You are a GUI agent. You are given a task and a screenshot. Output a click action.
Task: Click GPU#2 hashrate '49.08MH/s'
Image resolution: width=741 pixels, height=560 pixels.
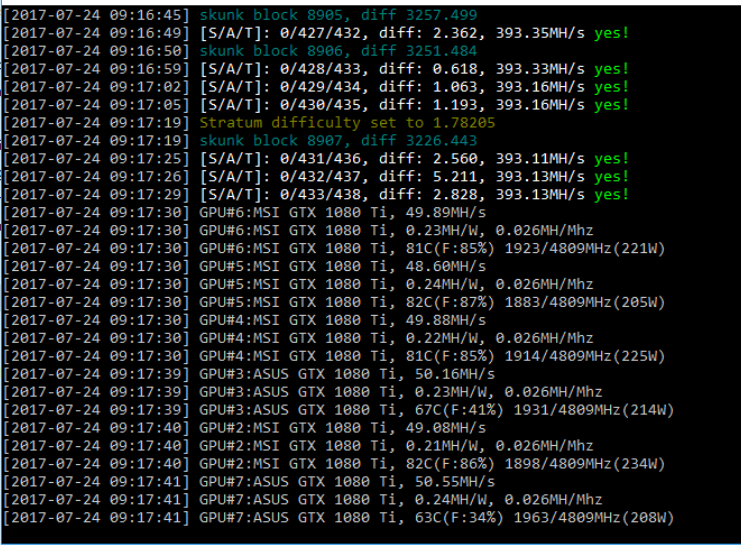click(445, 428)
